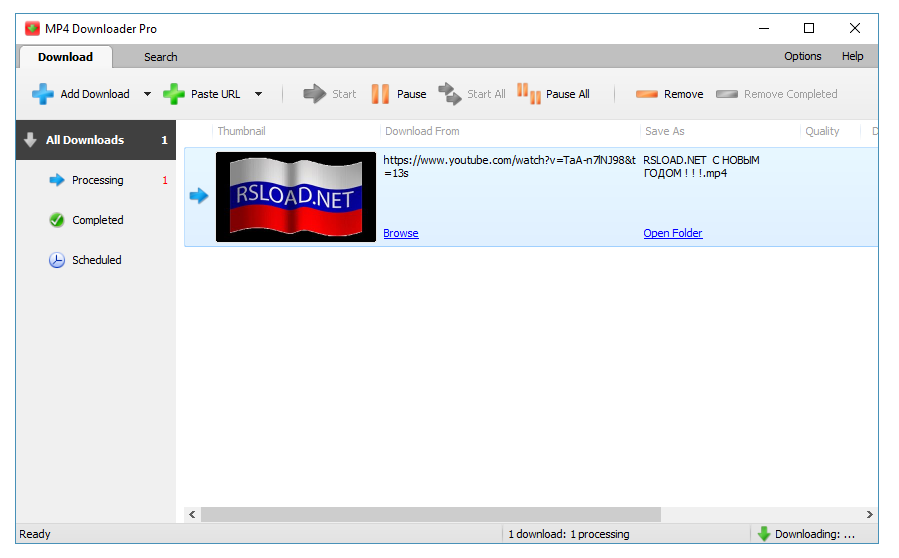Screen dimensions: 899x558
Task: Click the Start All double-arrow icon
Action: click(450, 94)
